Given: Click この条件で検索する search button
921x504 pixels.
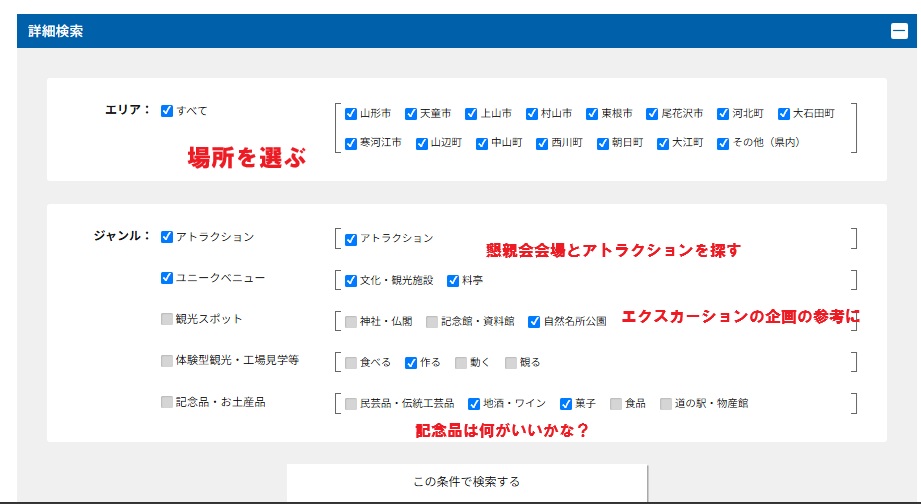Looking at the screenshot, I should 467,482.
